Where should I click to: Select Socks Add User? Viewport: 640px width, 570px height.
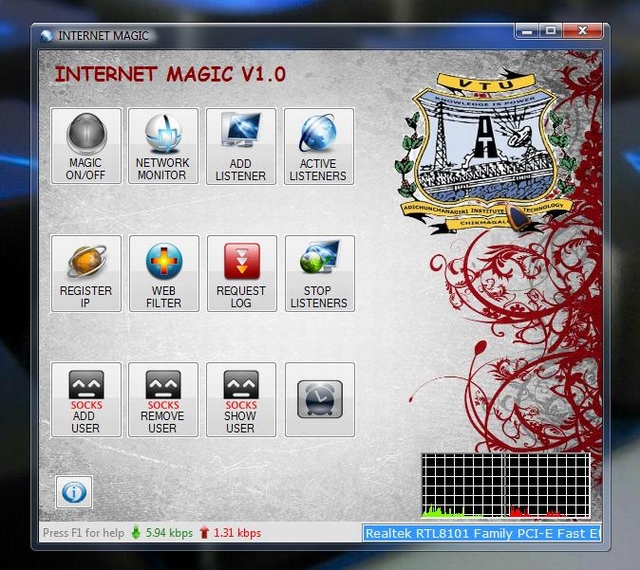click(x=86, y=400)
